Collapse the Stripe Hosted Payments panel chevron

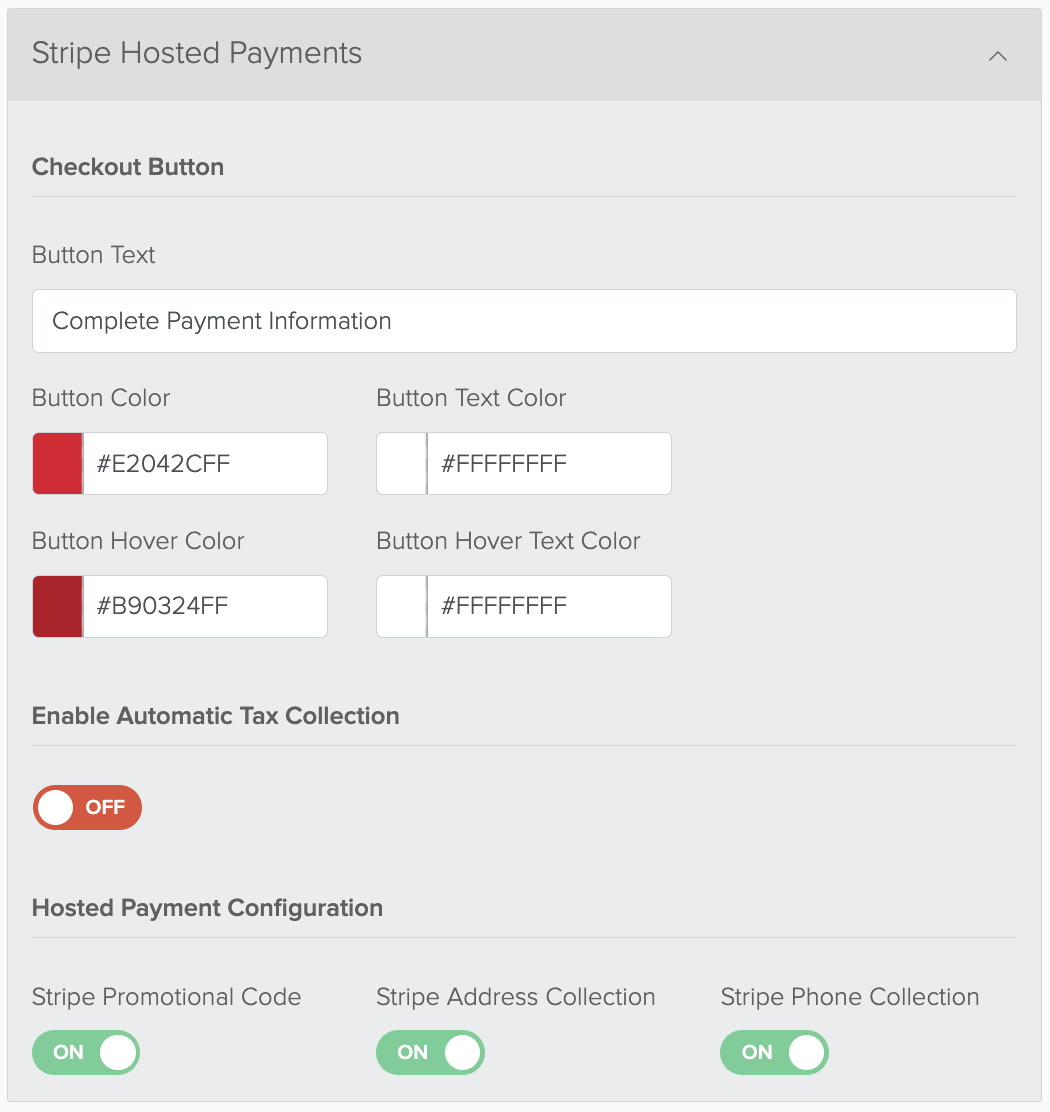[x=998, y=56]
